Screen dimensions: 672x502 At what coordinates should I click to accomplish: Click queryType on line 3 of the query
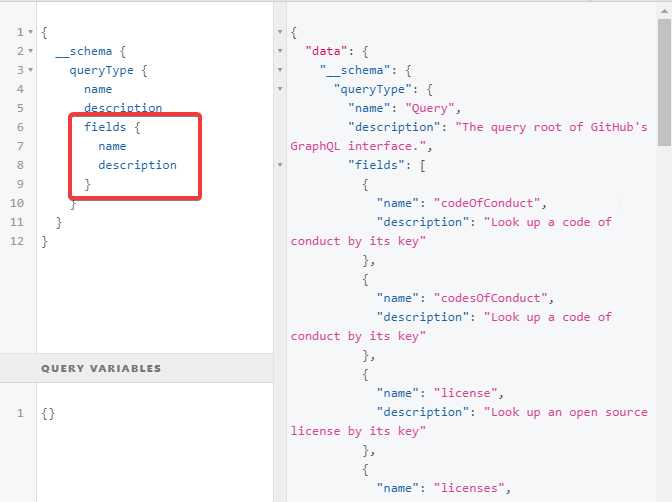[102, 70]
